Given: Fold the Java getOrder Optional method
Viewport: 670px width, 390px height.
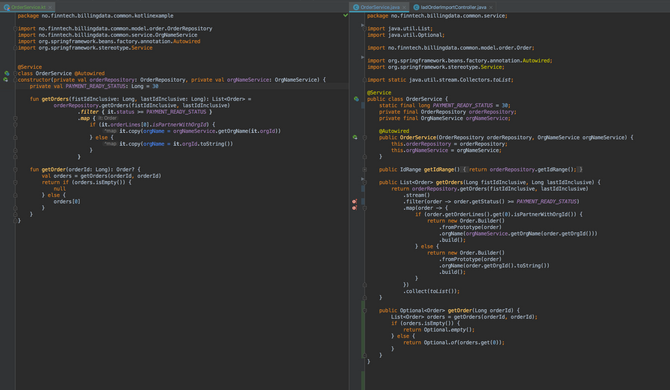Looking at the screenshot, I should point(364,311).
